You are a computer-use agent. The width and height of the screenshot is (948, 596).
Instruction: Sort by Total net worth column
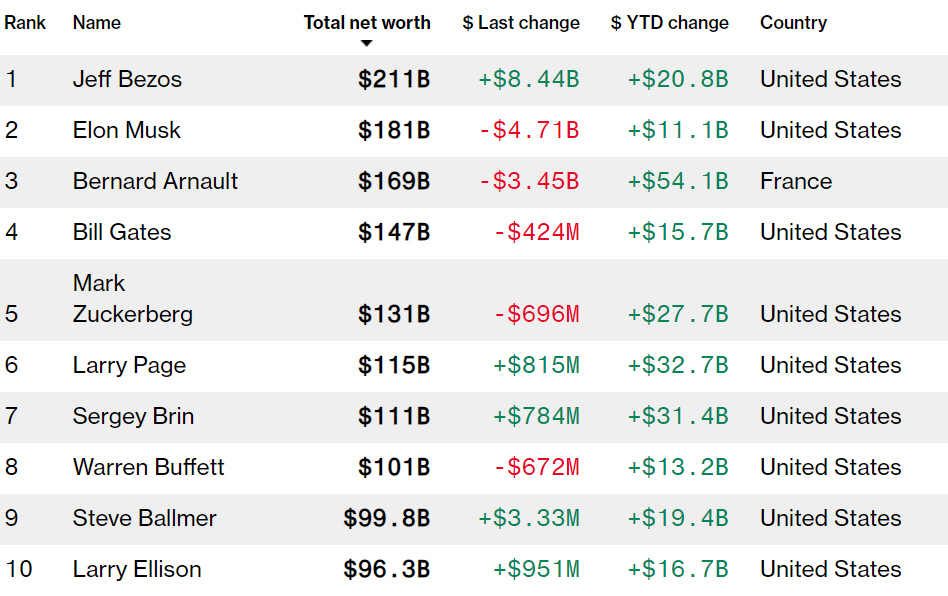point(367,22)
